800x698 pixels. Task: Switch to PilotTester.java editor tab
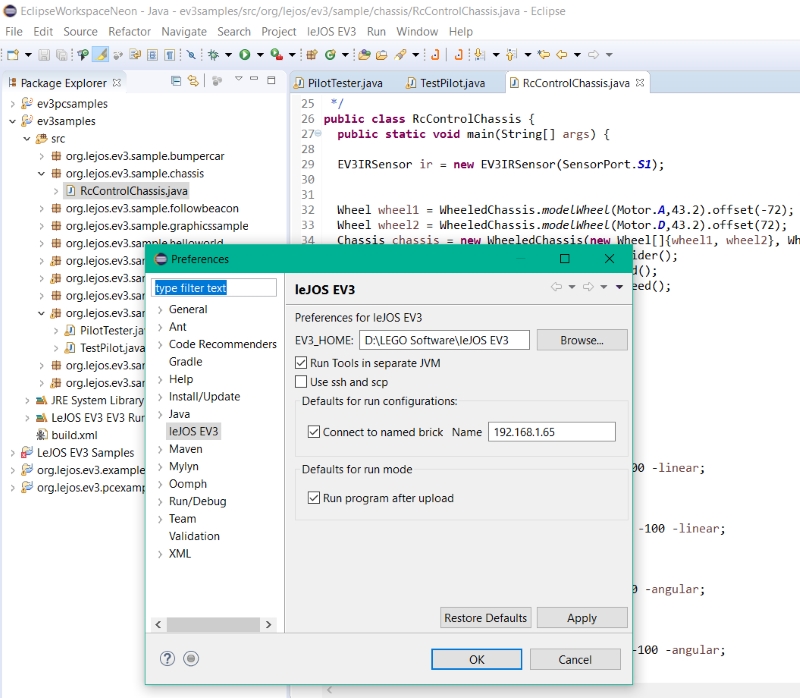tap(339, 83)
